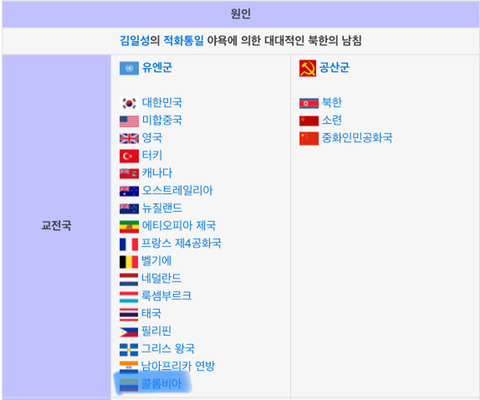Image resolution: width=480 pixels, height=400 pixels.
Task: Click the UN flag icon beside 유엔군
Action: [129, 68]
